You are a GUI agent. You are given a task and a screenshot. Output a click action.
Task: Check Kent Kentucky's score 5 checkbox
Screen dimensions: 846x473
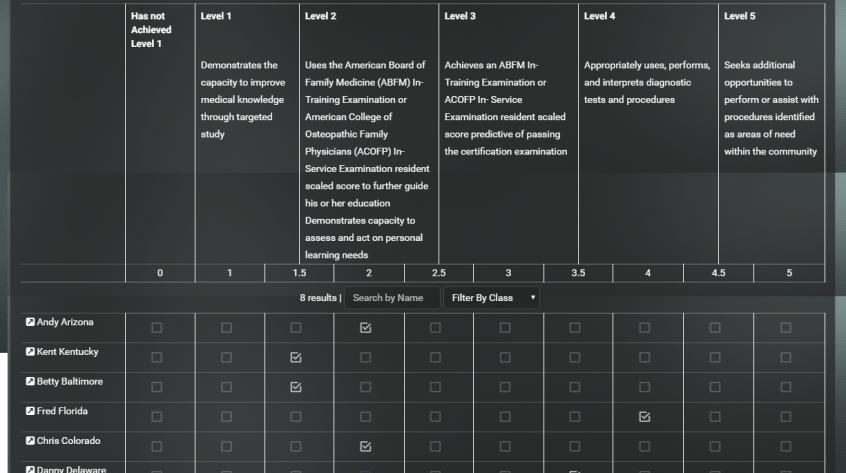point(786,357)
